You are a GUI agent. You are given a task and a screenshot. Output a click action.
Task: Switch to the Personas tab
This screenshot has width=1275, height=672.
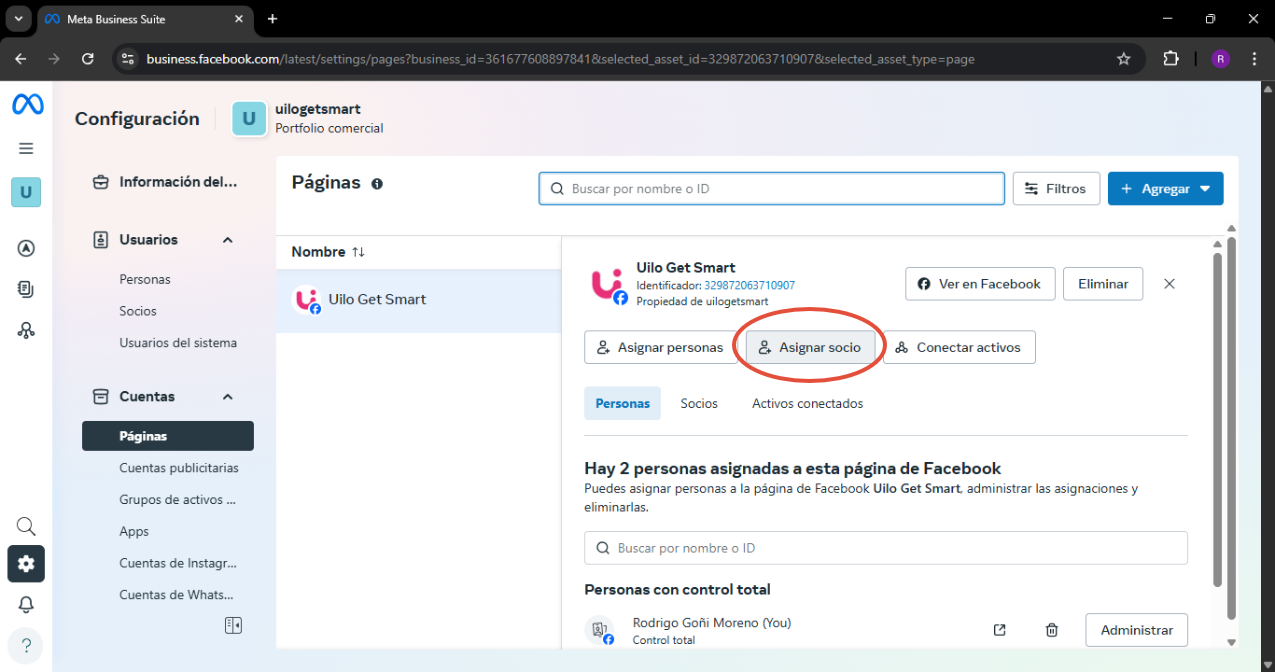pos(622,404)
